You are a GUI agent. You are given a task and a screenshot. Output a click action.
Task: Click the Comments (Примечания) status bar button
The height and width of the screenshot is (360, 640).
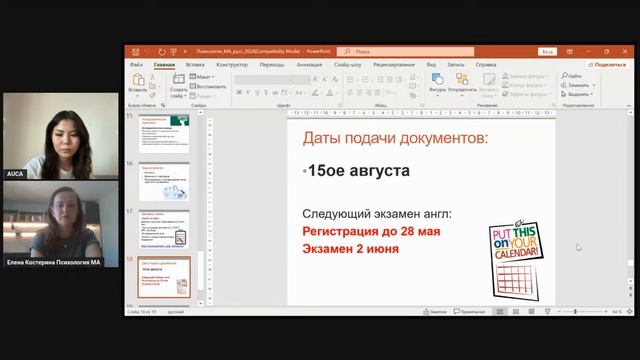pos(469,311)
